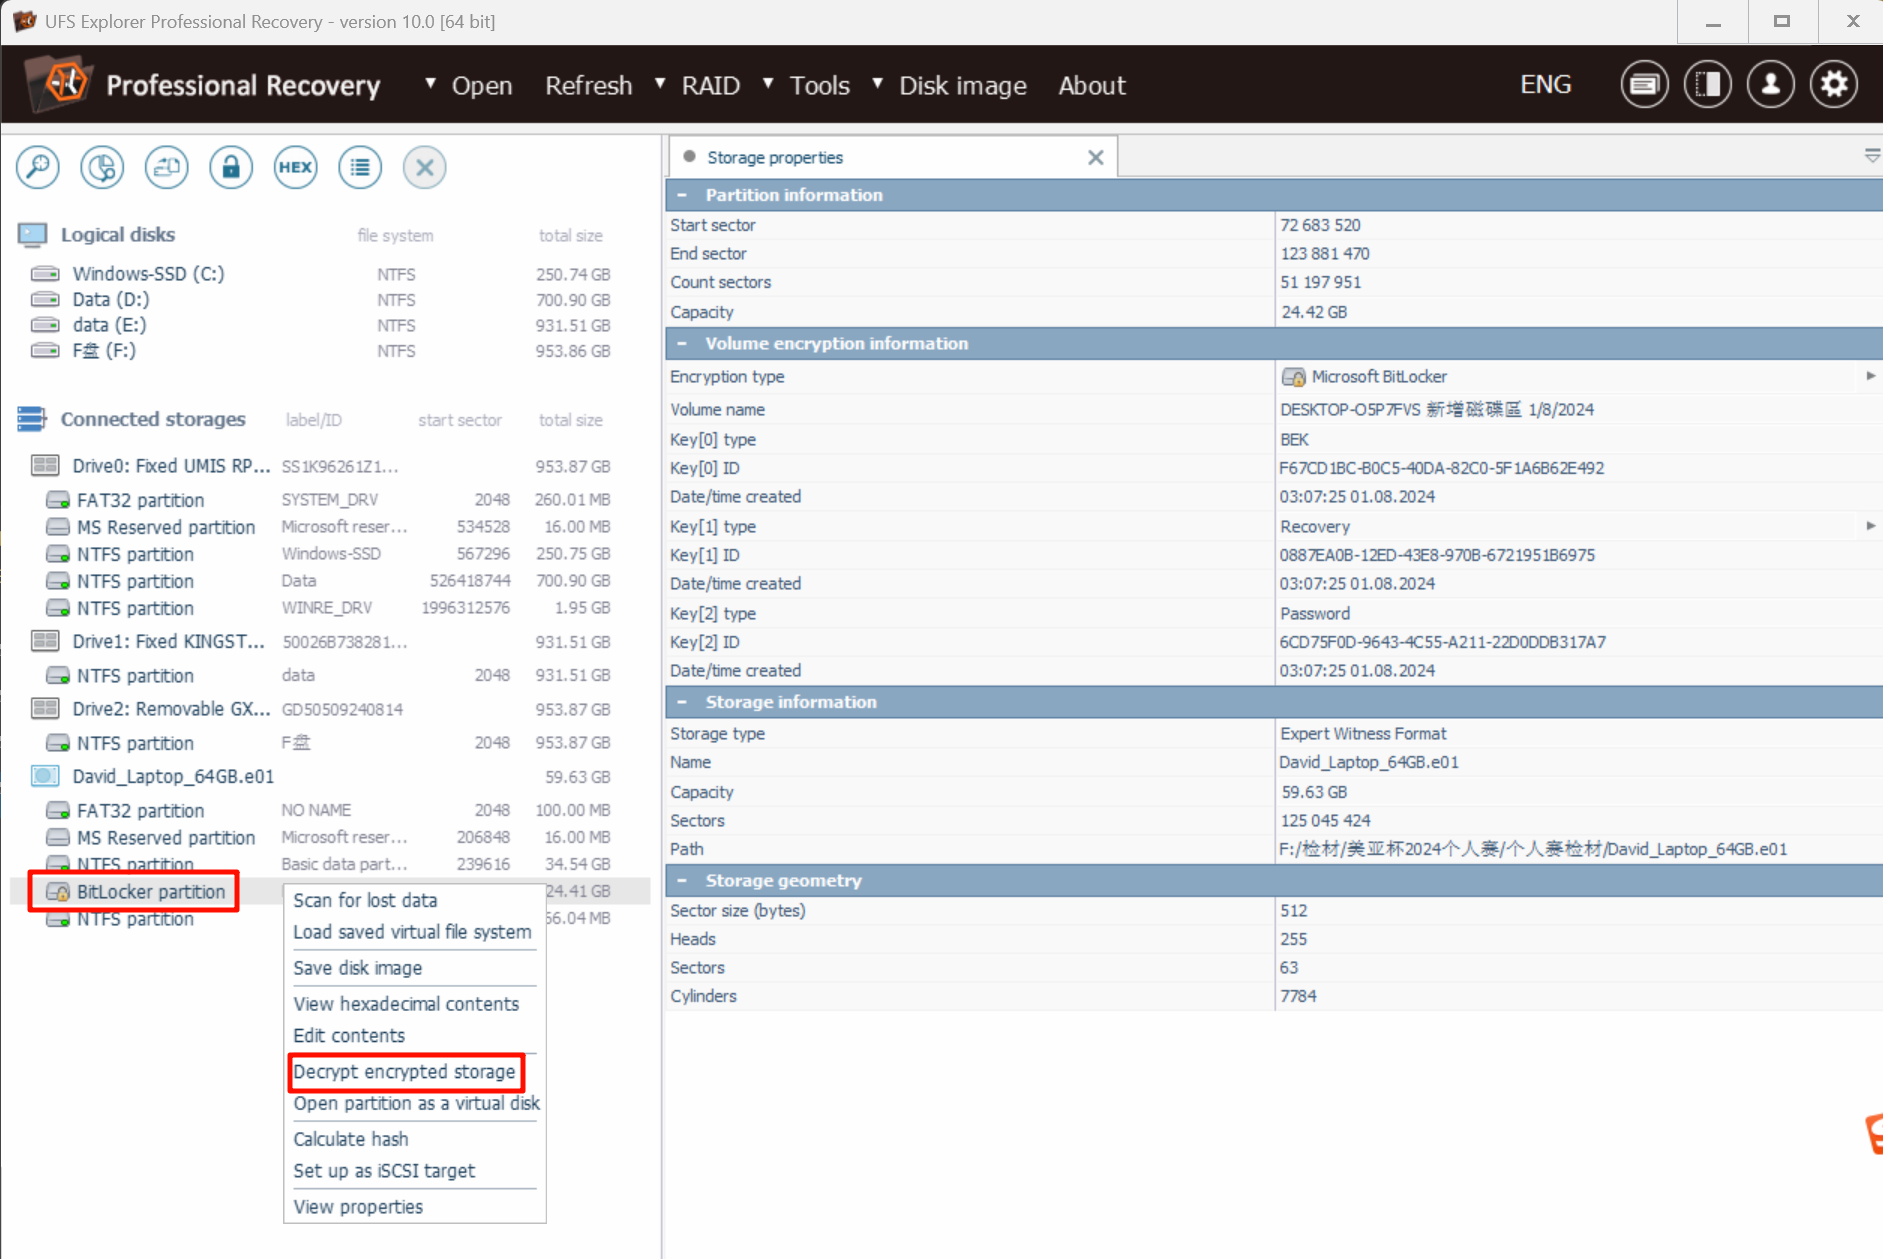Click the list view toolbar icon
The image size is (1883, 1259).
point(360,167)
